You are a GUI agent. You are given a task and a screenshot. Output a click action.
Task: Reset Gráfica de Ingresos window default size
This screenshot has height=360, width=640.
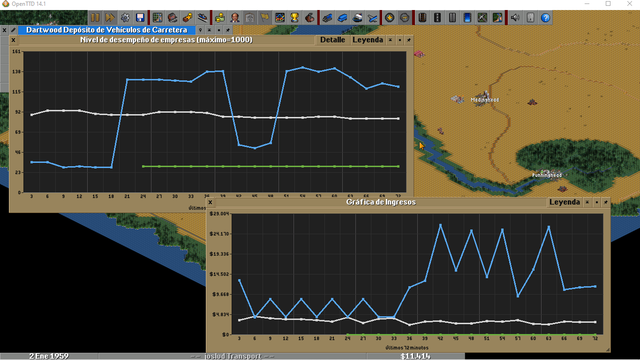click(597, 202)
